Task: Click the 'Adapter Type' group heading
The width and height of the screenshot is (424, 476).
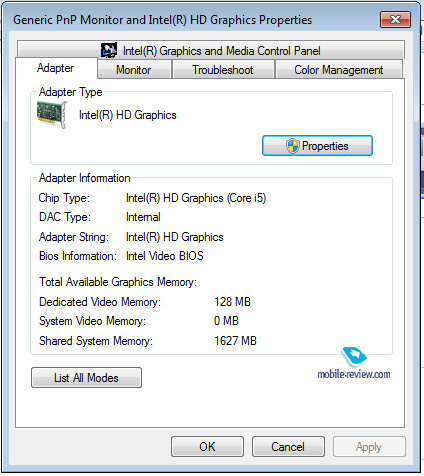Action: pos(71,92)
